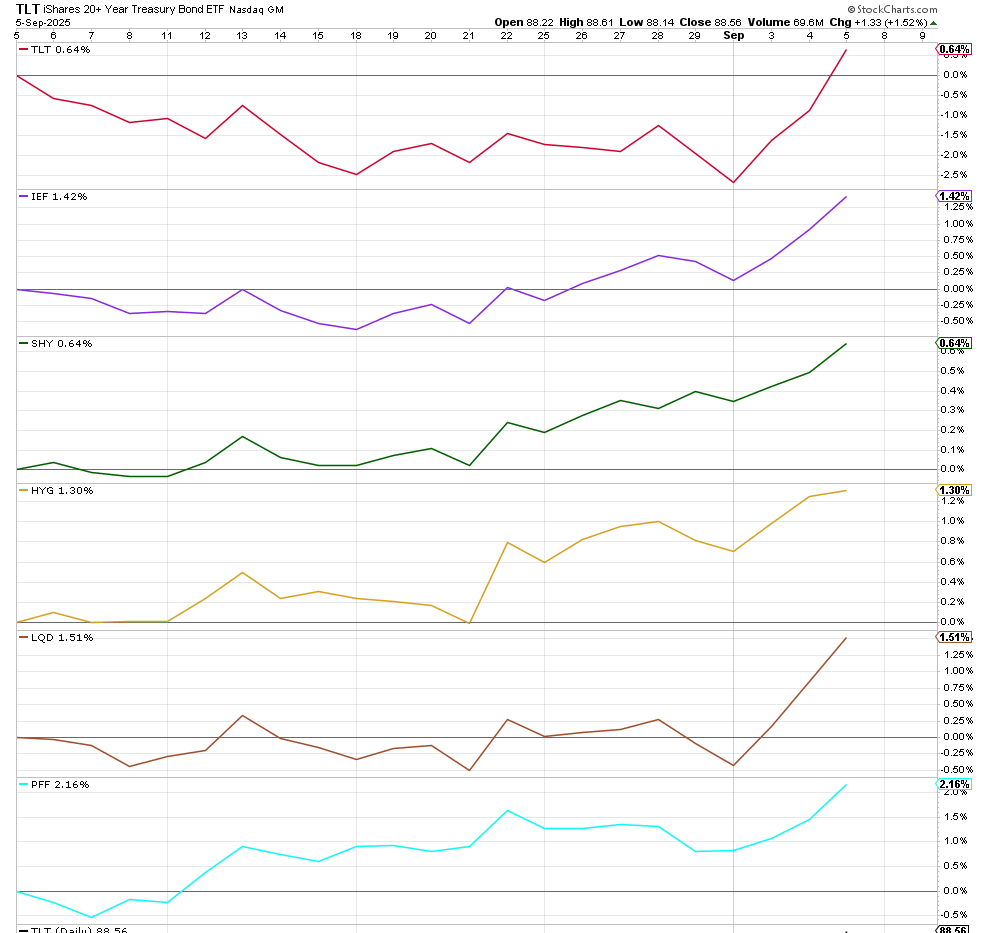Click the red TLT legend color marker
Screen dimensions: 990x933
coord(24,49)
